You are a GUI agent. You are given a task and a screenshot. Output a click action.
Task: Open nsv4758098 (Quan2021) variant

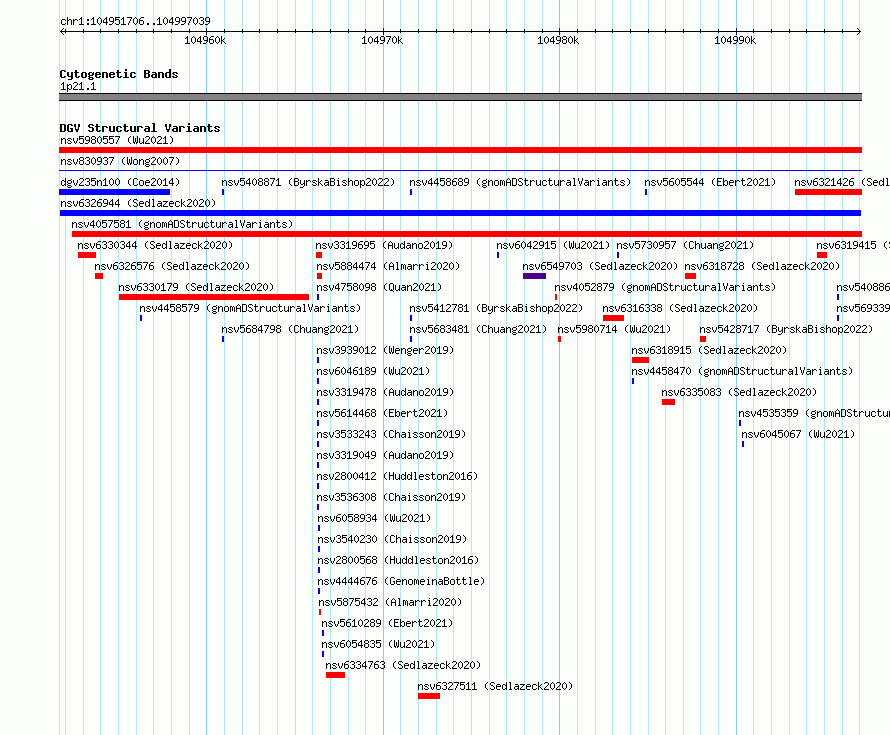379,287
